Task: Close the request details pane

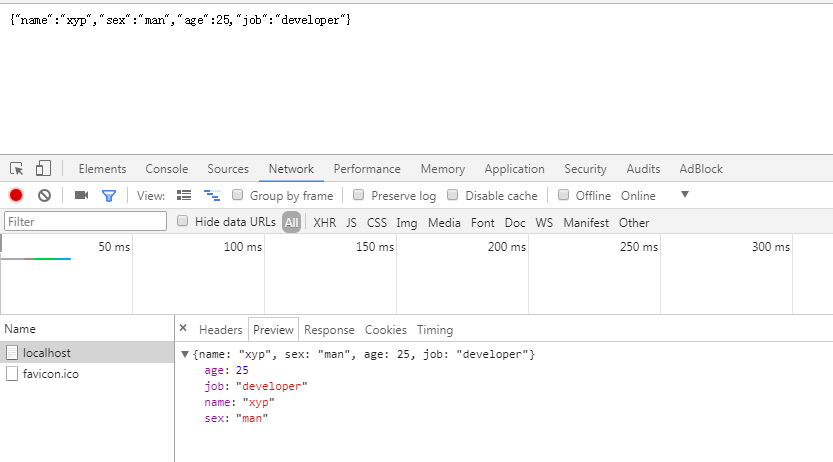Action: 183,328
